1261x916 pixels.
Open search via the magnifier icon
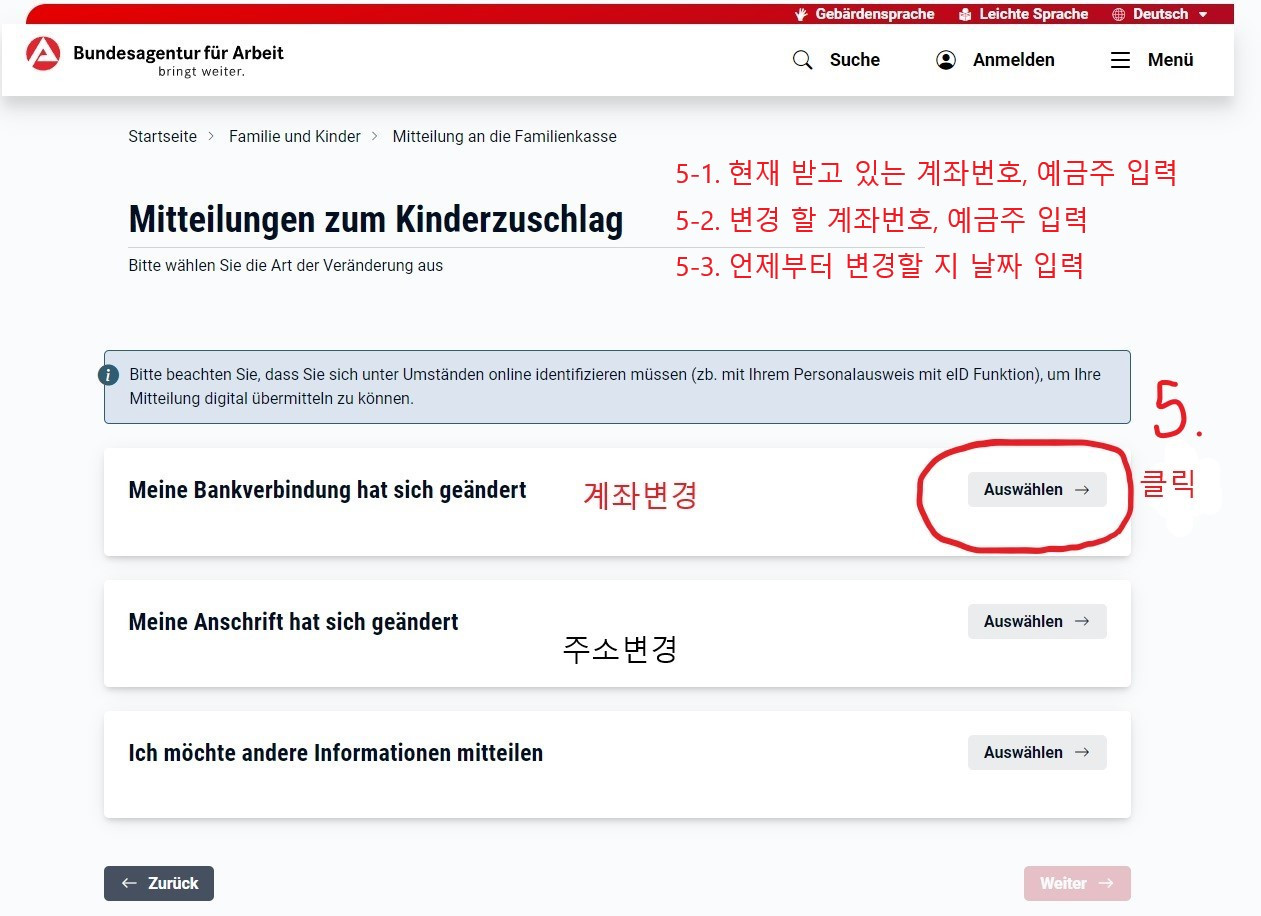point(802,60)
